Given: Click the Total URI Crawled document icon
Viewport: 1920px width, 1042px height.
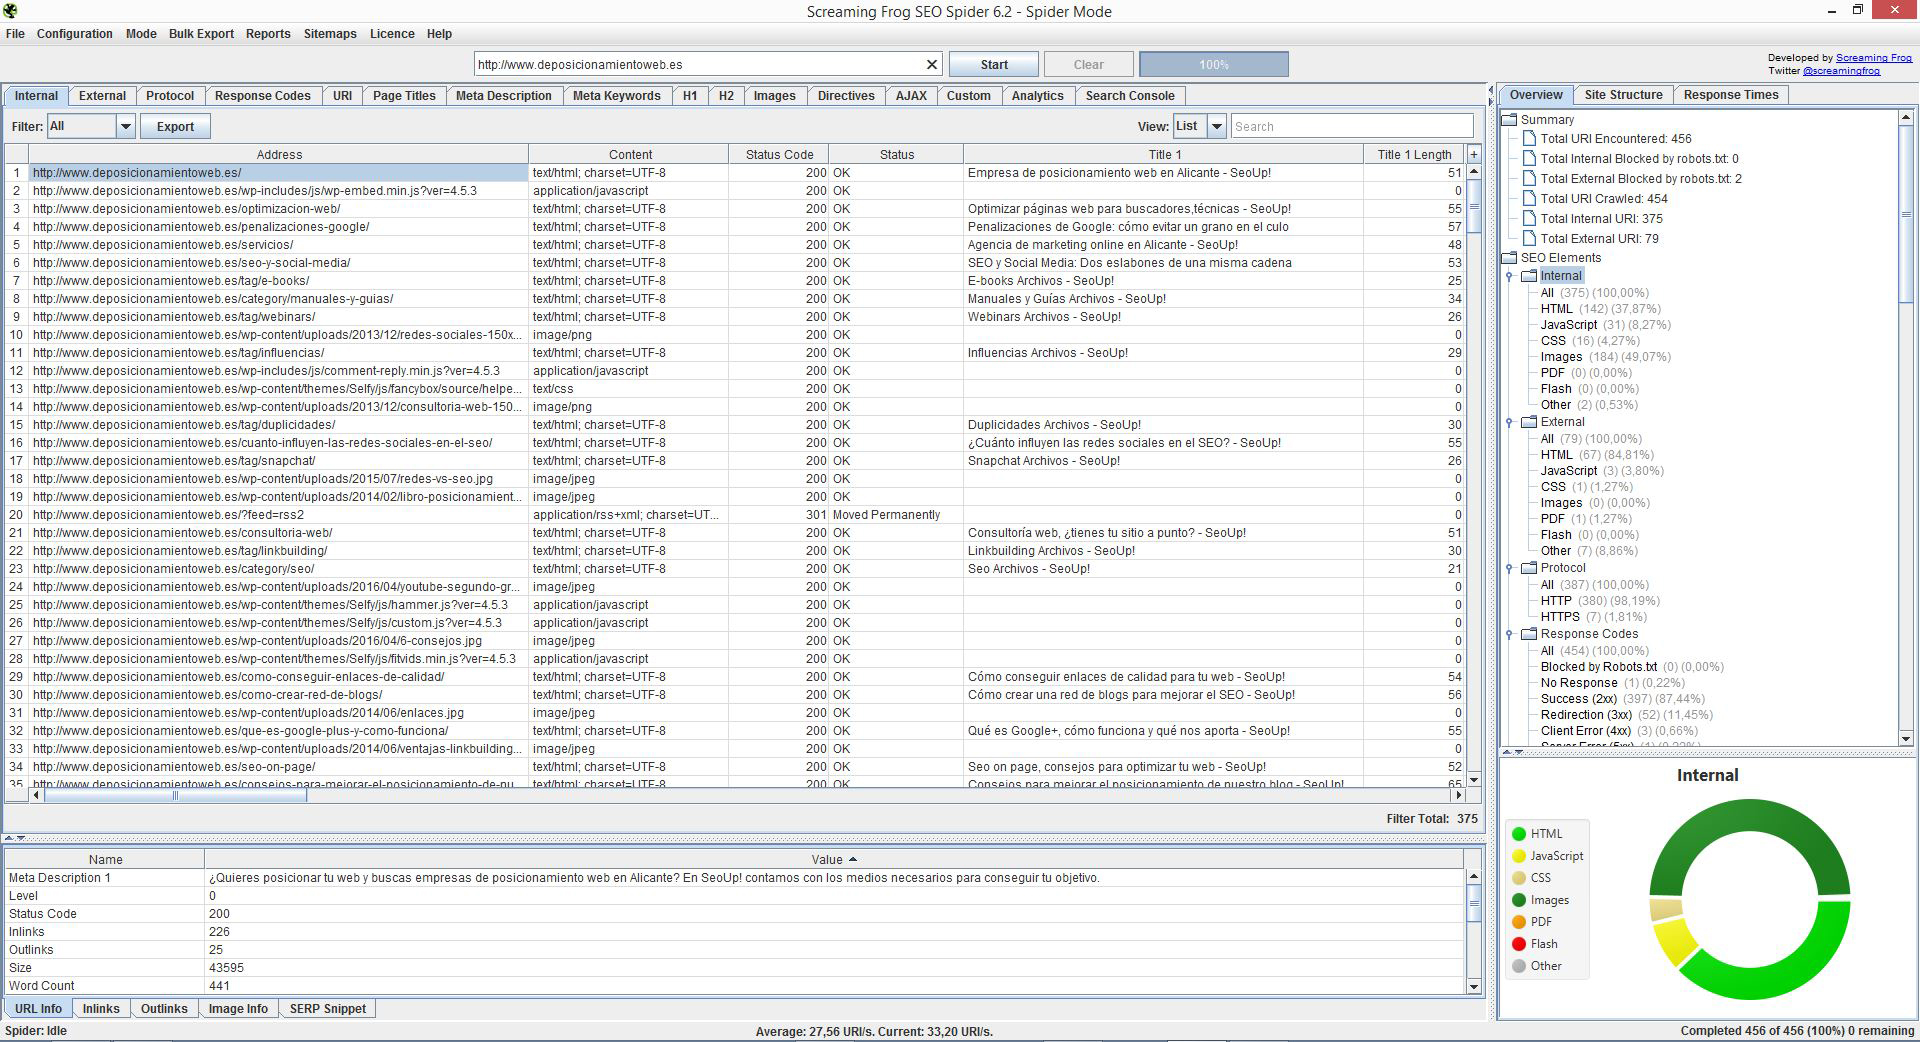Looking at the screenshot, I should (1528, 199).
